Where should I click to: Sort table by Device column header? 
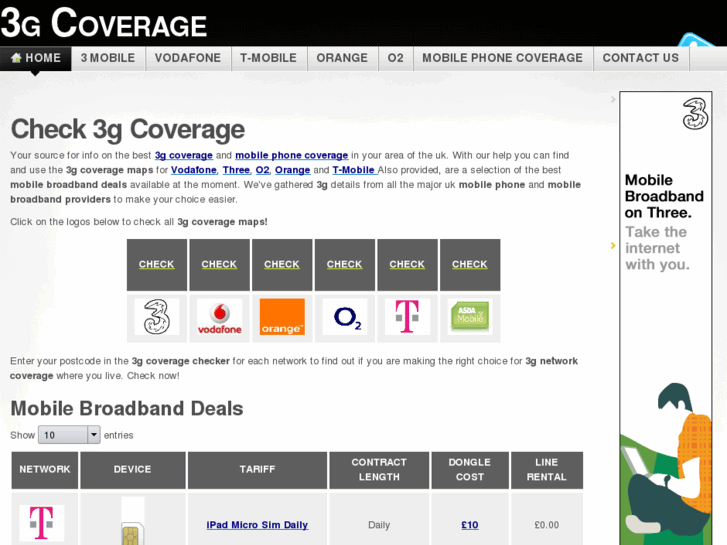[133, 470]
